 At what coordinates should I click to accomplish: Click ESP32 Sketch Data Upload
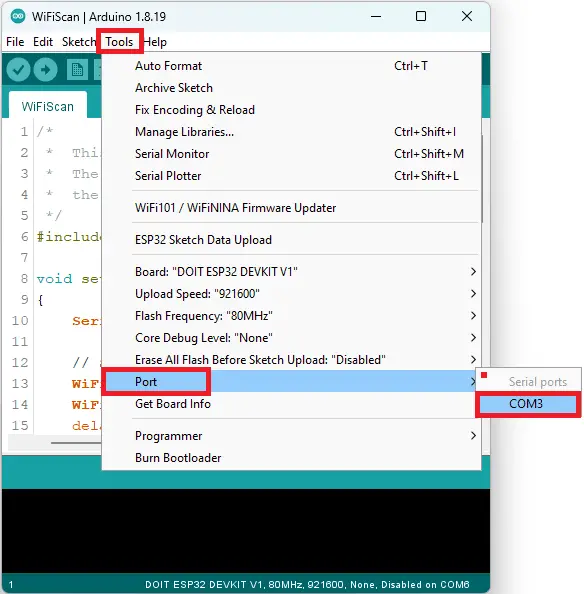pyautogui.click(x=290, y=240)
